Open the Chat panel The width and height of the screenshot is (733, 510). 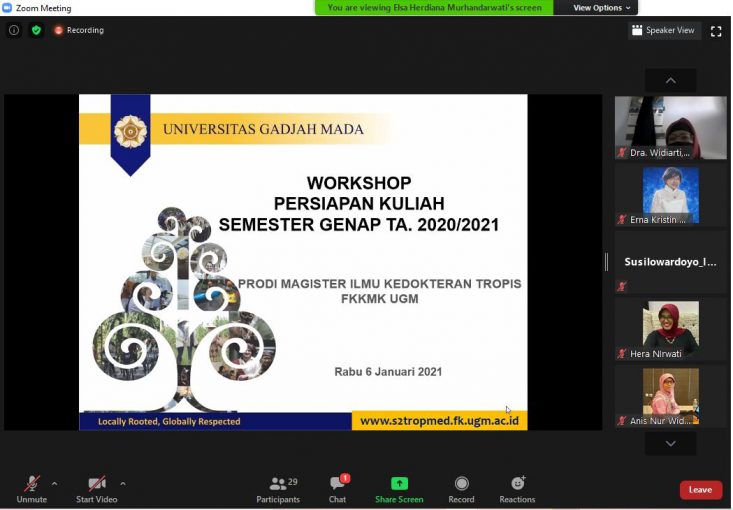pos(338,489)
